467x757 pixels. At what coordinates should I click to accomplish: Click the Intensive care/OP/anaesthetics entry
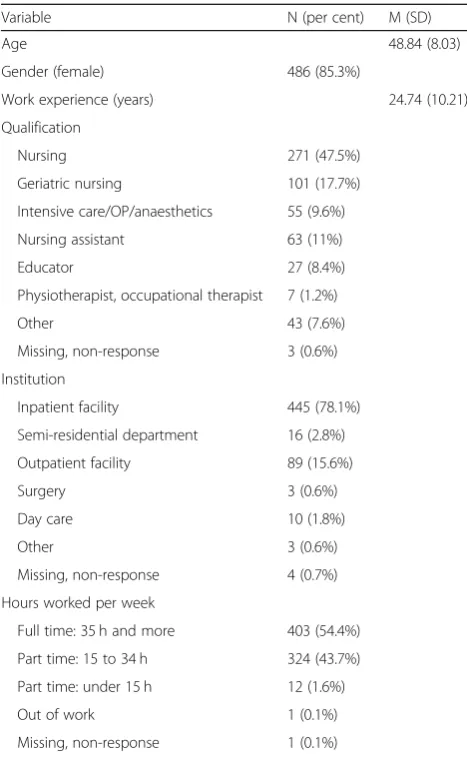114,211
